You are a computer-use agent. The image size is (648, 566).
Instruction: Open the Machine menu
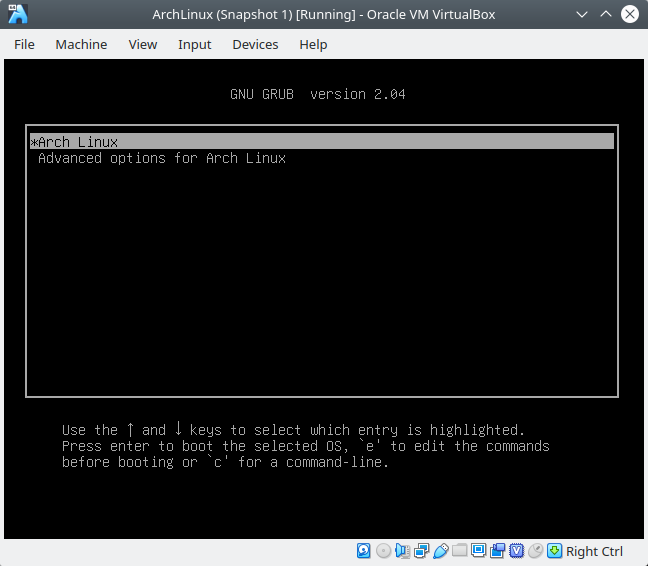pyautogui.click(x=81, y=44)
